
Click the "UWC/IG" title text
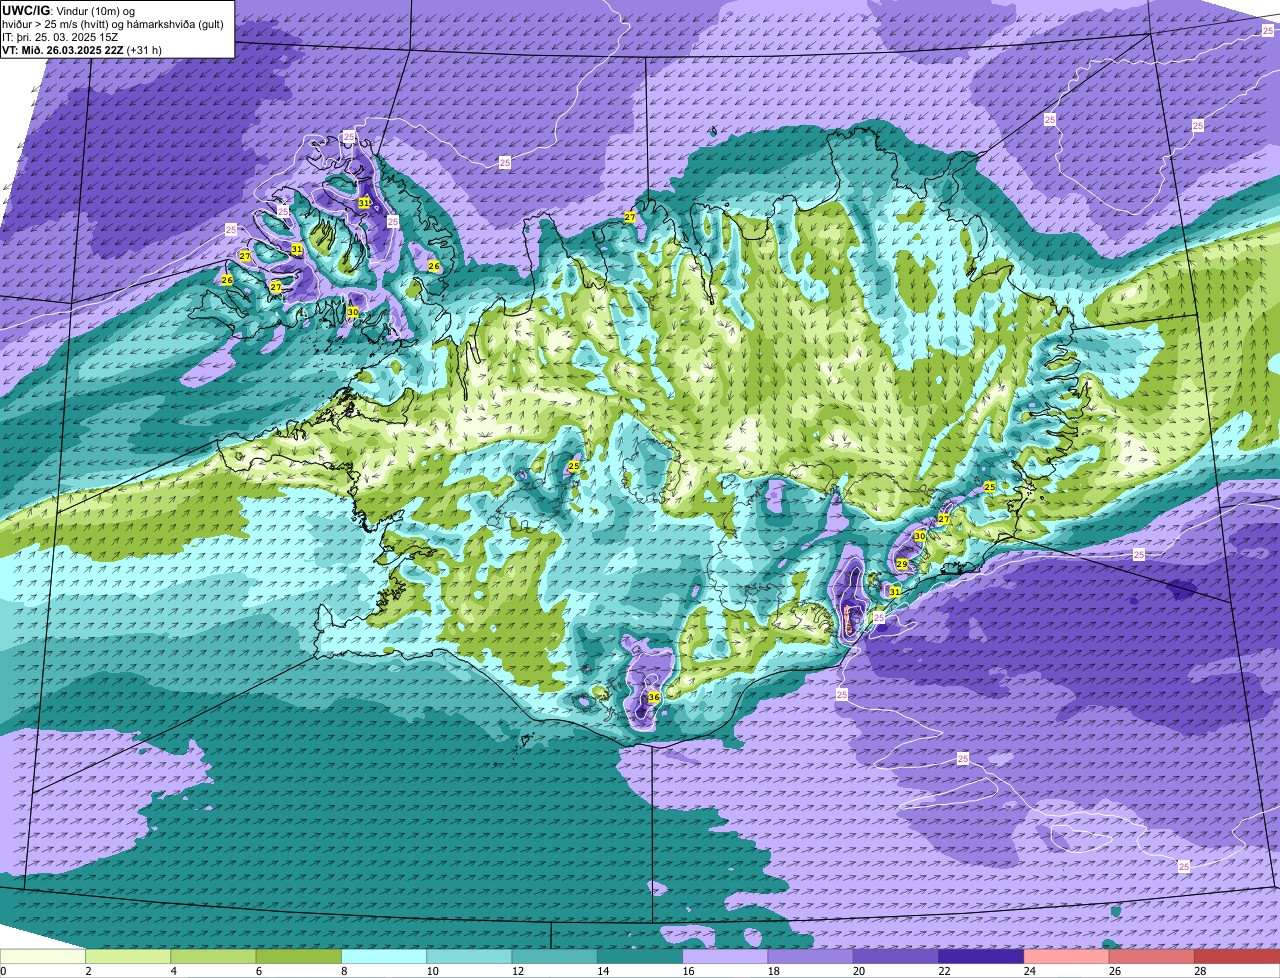(26, 9)
